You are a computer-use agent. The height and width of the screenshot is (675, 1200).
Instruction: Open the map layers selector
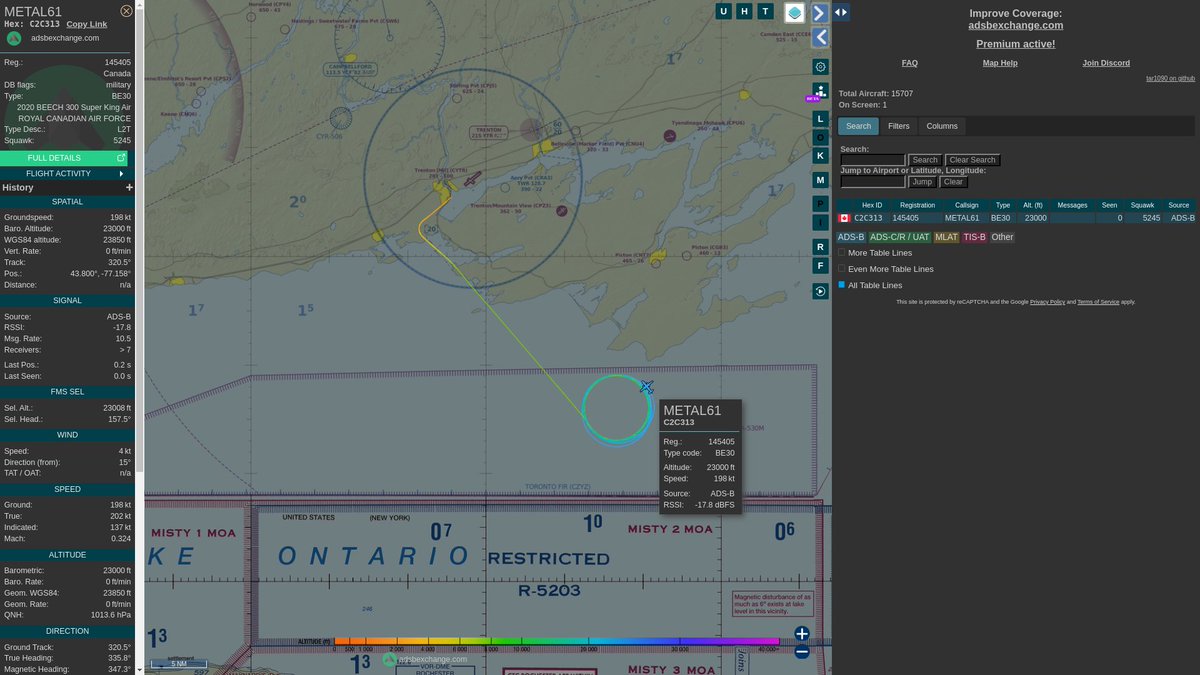point(794,13)
